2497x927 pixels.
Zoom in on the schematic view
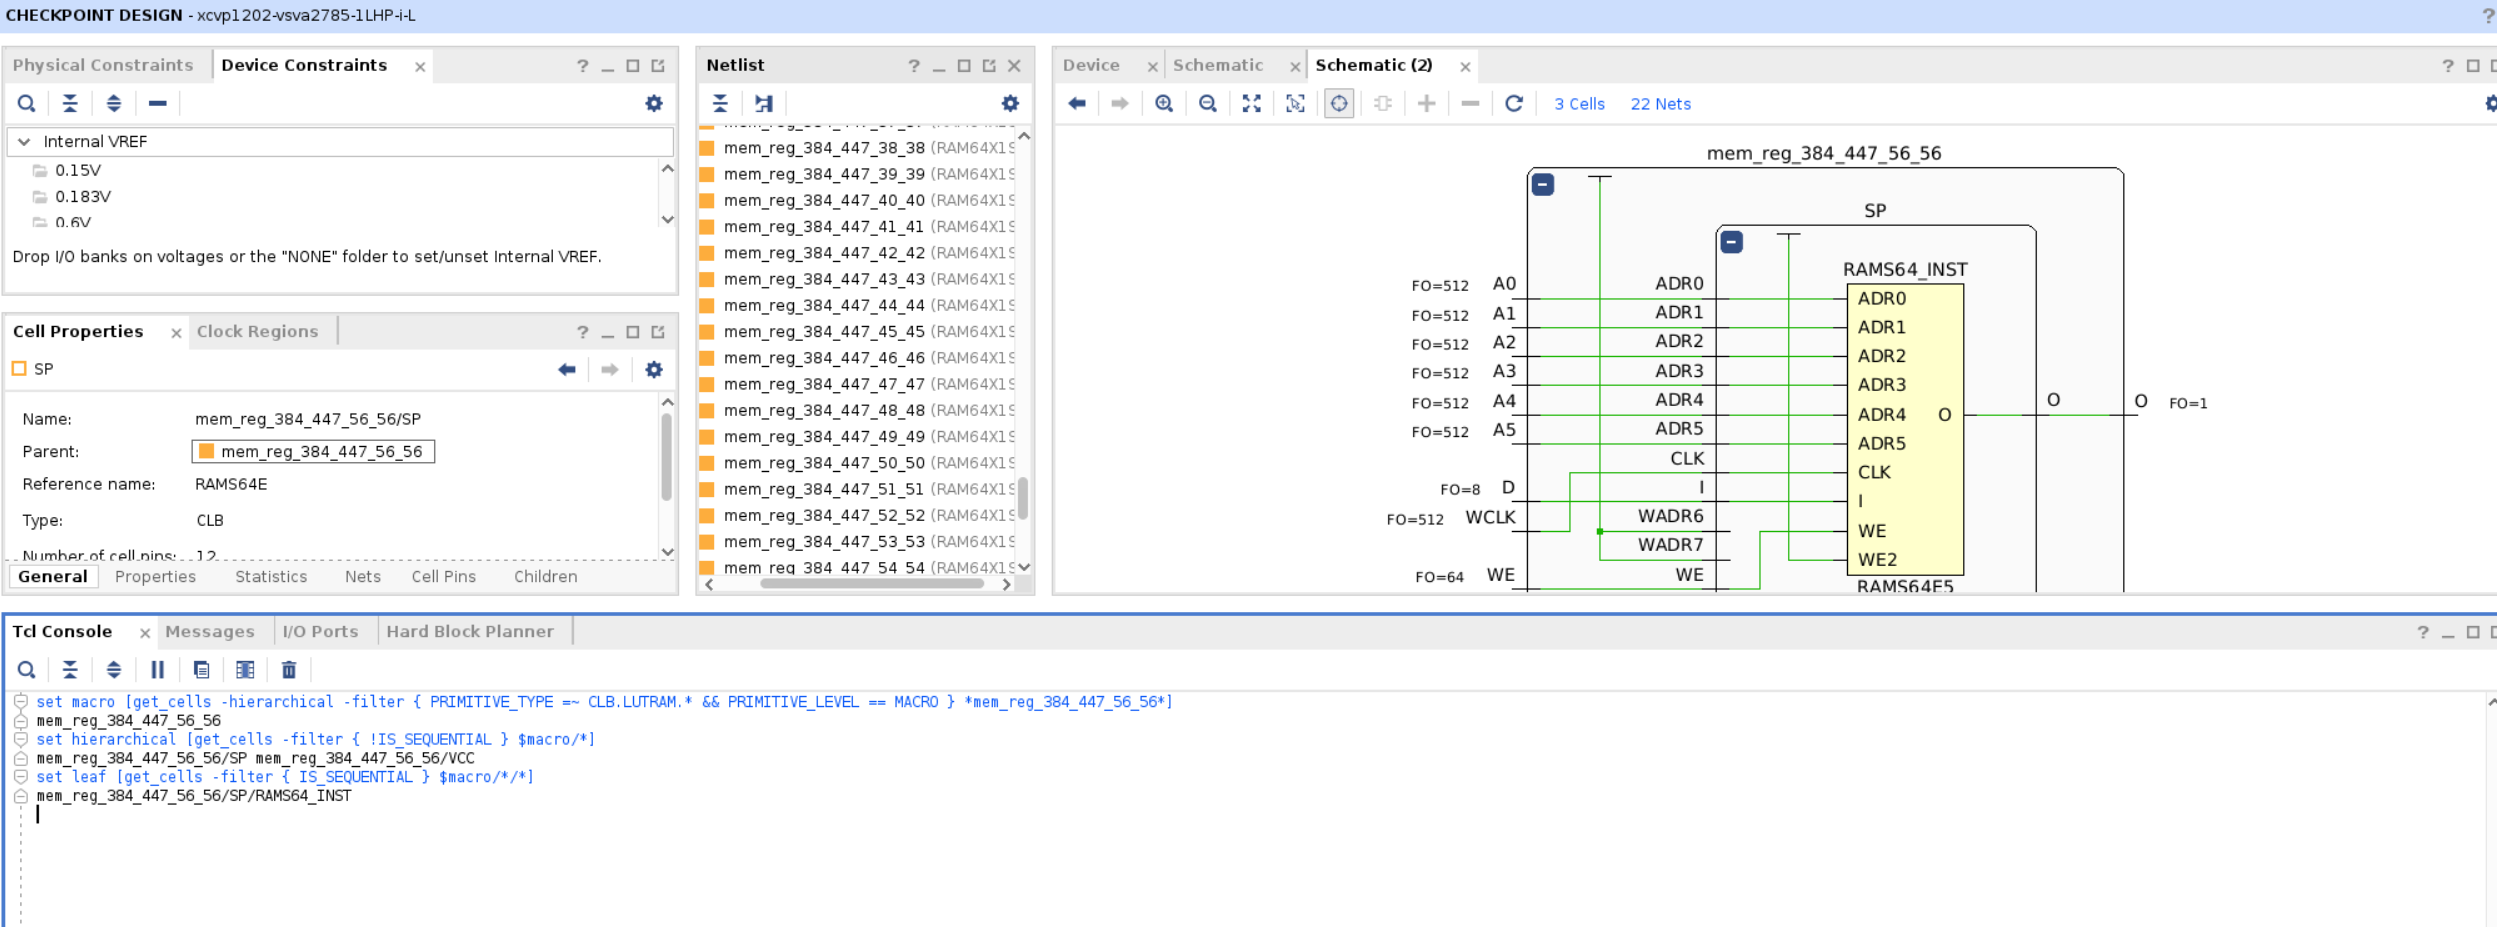click(1164, 104)
